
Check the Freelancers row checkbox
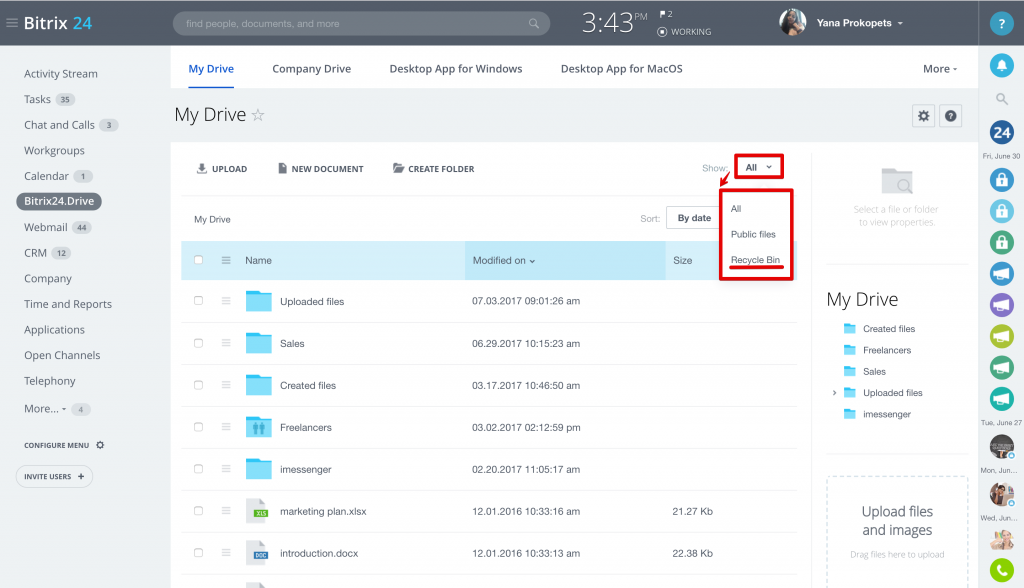(199, 427)
